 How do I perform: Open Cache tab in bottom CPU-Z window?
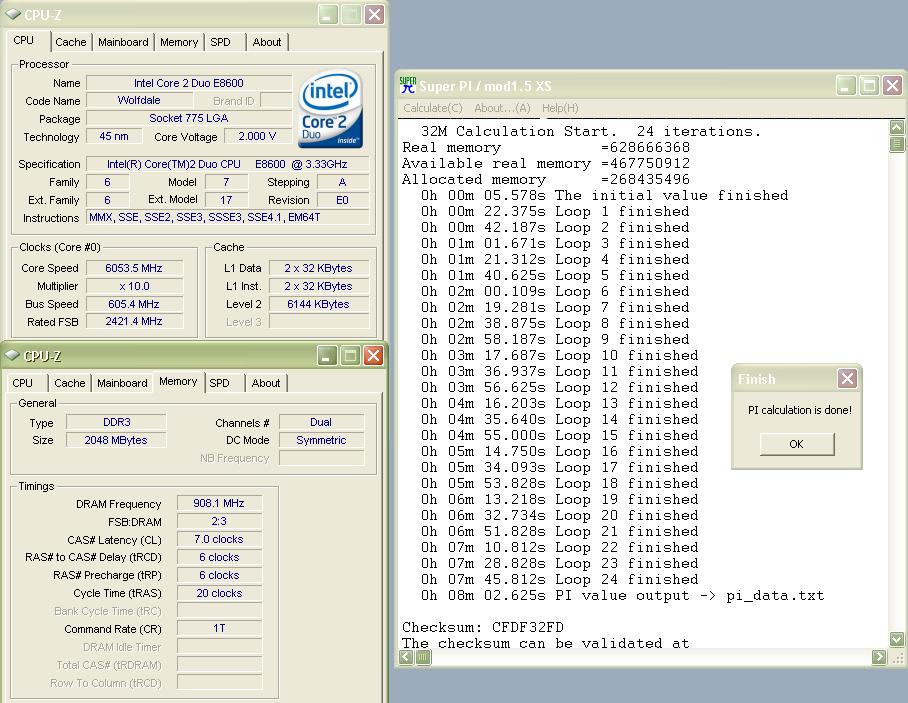pos(69,383)
